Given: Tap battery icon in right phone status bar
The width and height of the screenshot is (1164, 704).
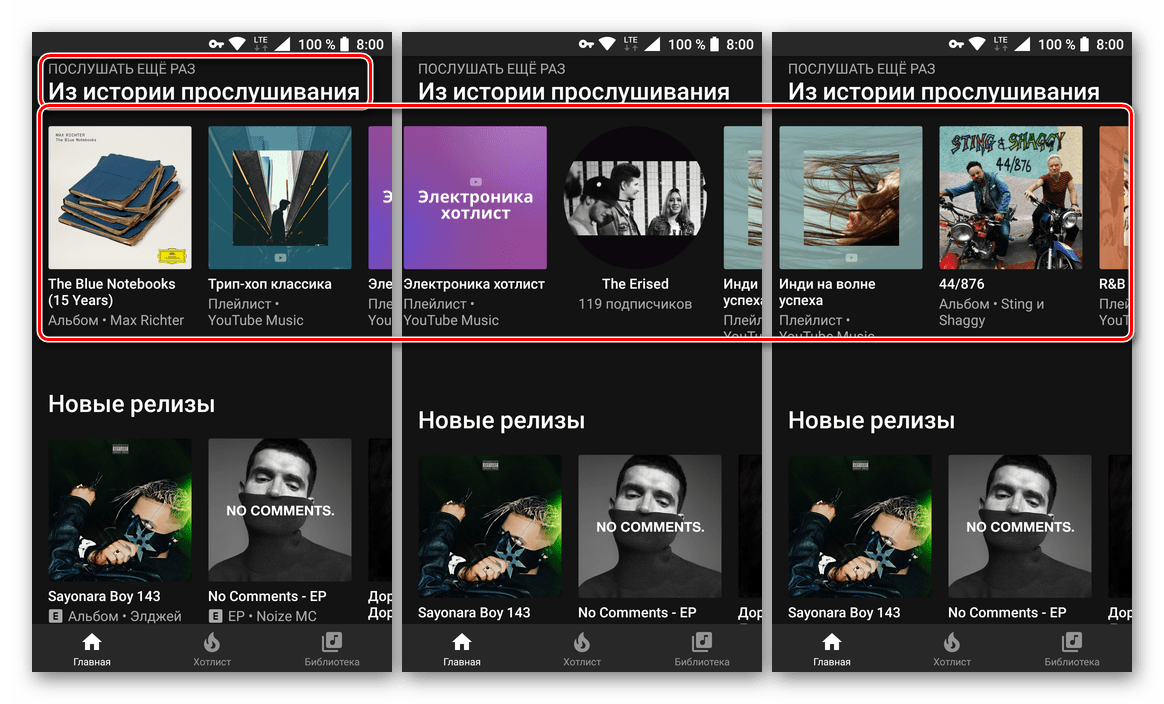Looking at the screenshot, I should pos(1085,44).
